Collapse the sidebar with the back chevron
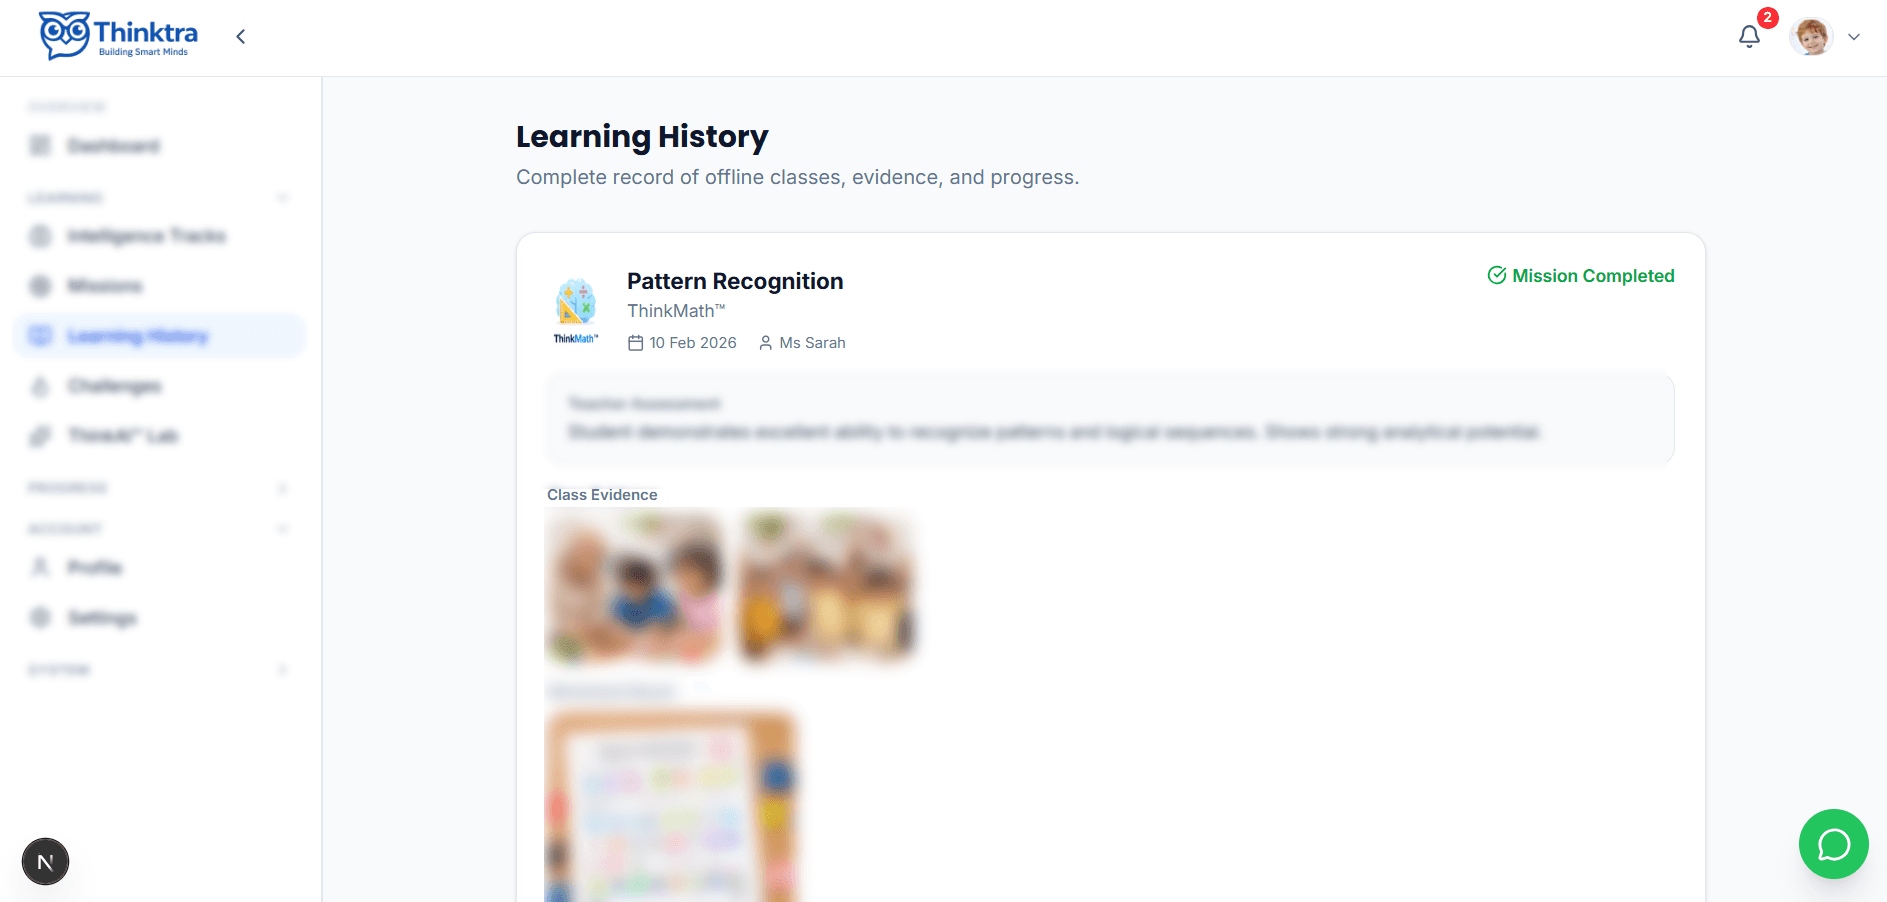Image resolution: width=1887 pixels, height=902 pixels. pos(241,37)
